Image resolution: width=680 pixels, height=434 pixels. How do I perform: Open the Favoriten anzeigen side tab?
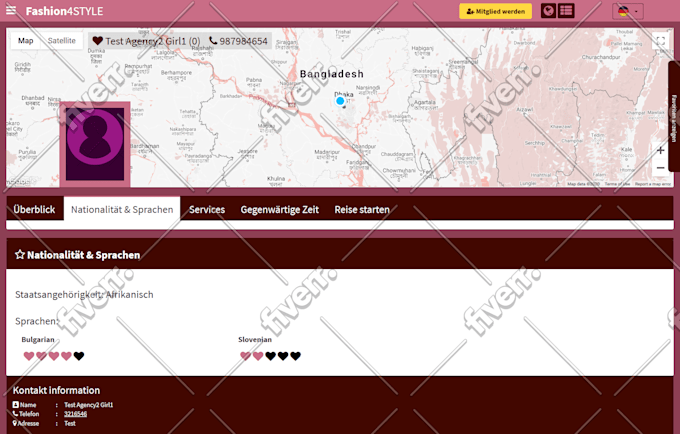point(674,117)
